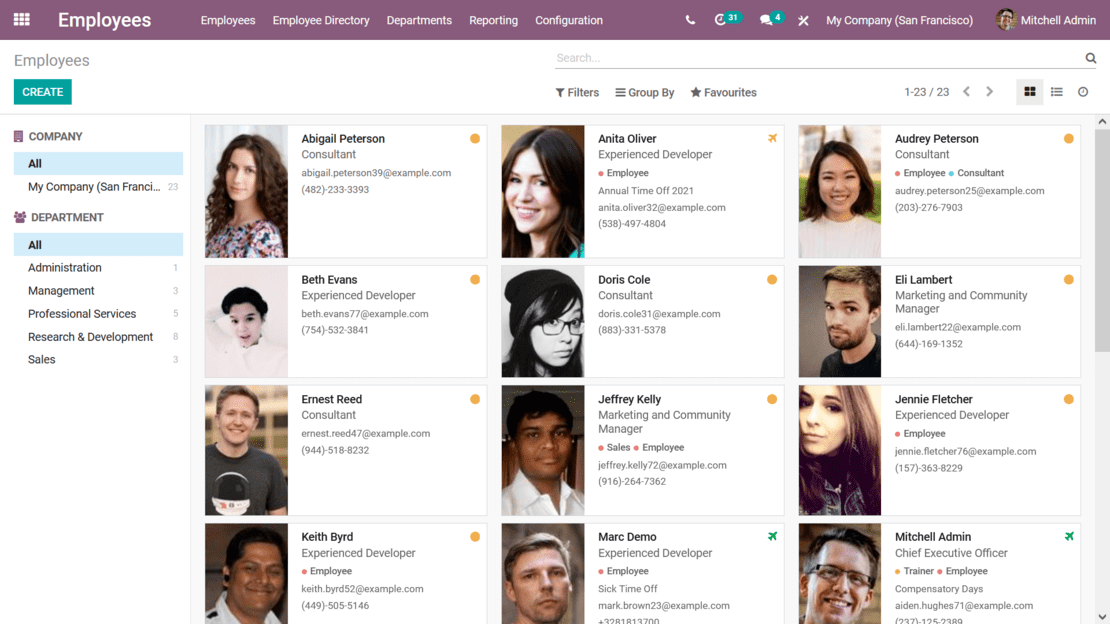
Task: Go to next page arrow
Action: tap(990, 92)
